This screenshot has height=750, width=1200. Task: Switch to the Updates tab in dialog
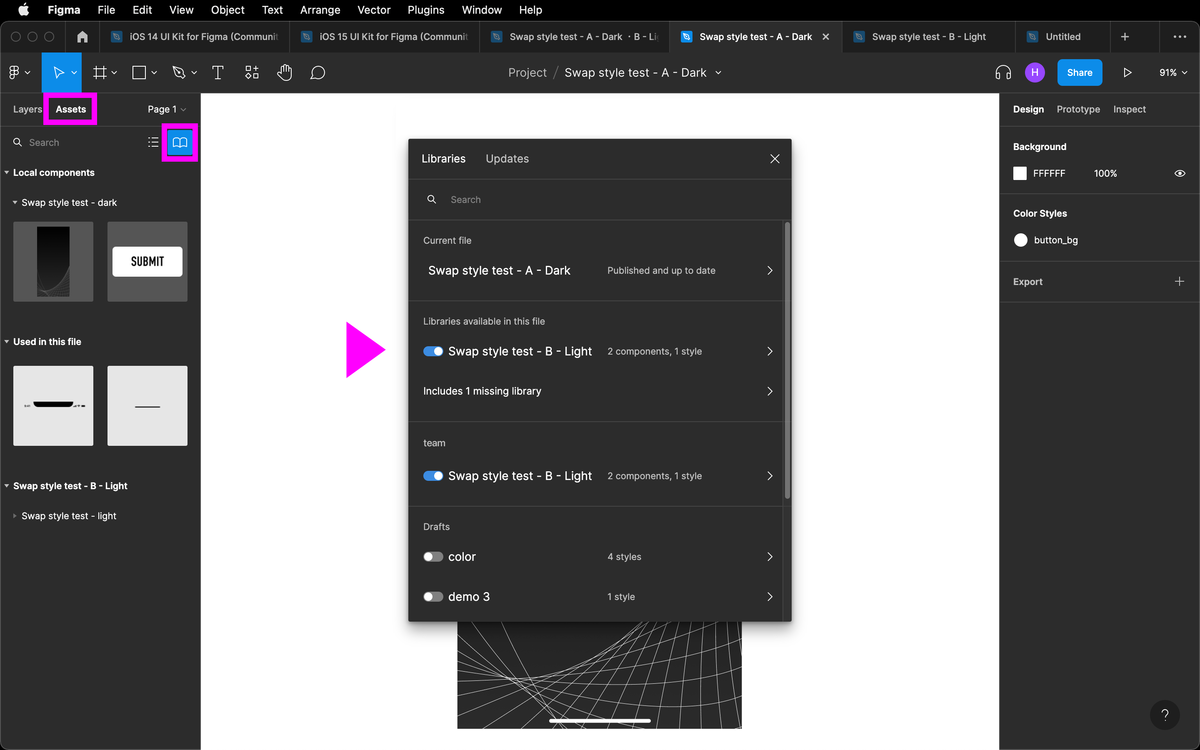(507, 159)
